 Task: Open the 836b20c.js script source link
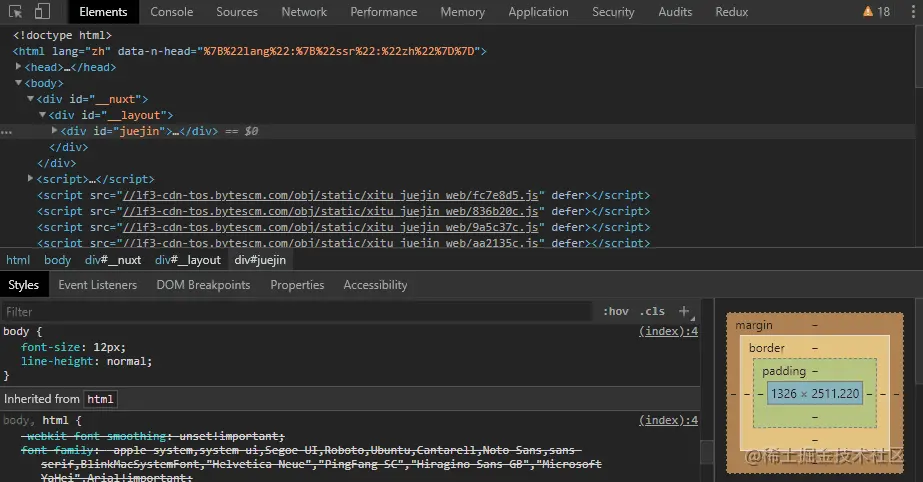[330, 211]
